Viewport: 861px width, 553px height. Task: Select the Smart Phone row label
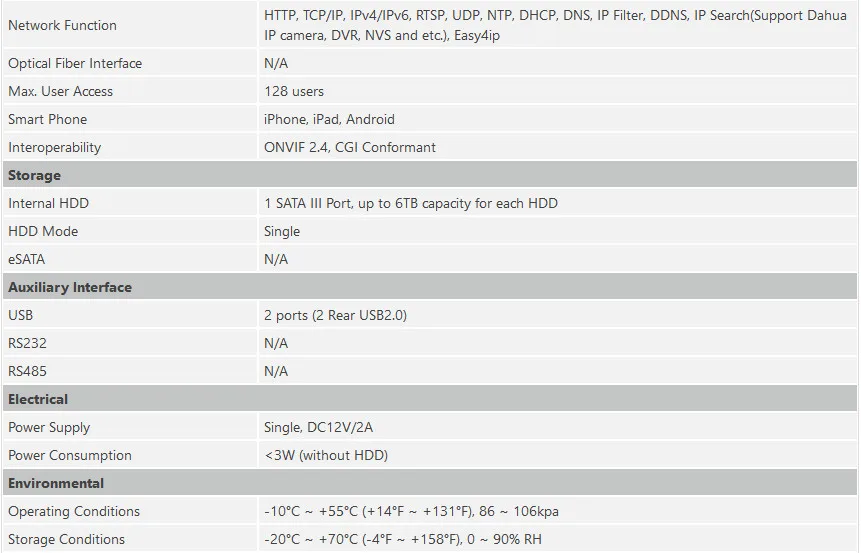(x=48, y=120)
